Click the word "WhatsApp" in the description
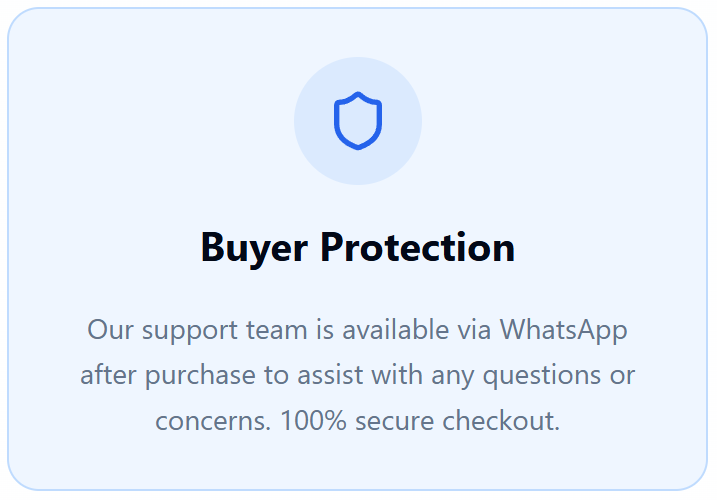 tap(564, 329)
